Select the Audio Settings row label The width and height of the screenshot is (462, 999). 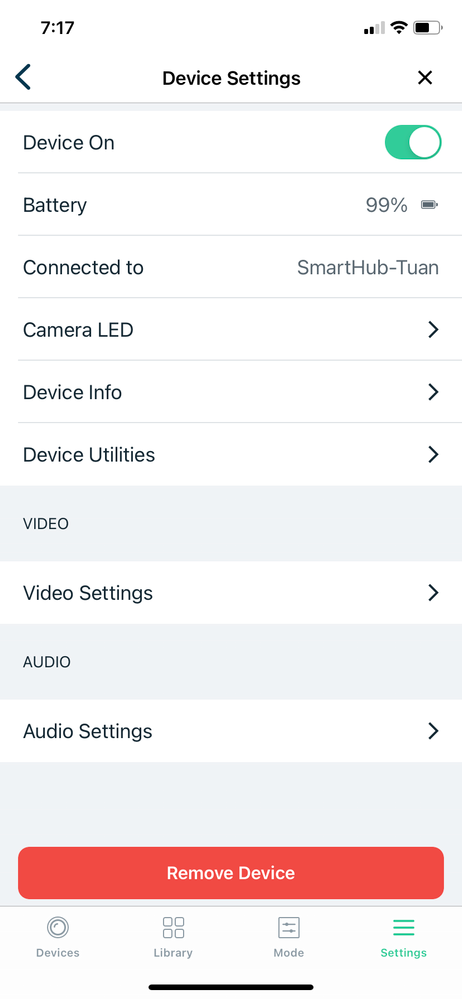[88, 731]
